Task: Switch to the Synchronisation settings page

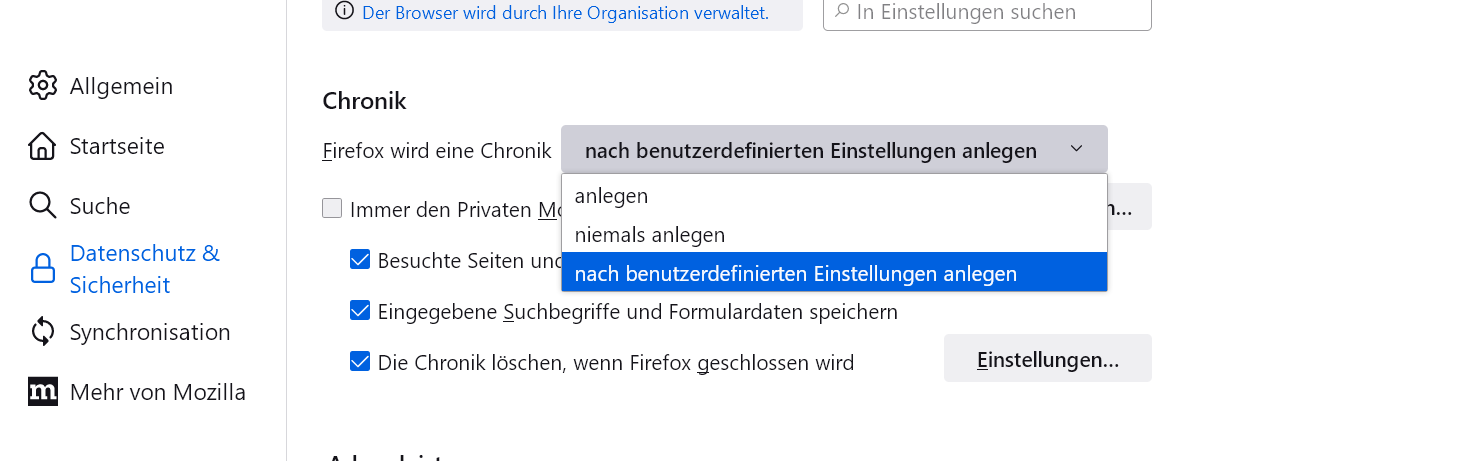Action: 150,332
